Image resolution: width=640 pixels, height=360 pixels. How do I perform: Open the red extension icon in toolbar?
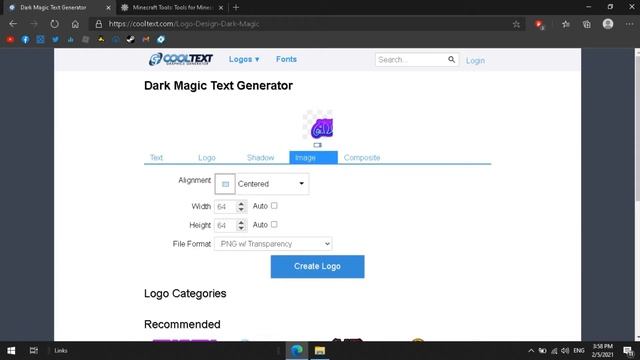click(539, 24)
